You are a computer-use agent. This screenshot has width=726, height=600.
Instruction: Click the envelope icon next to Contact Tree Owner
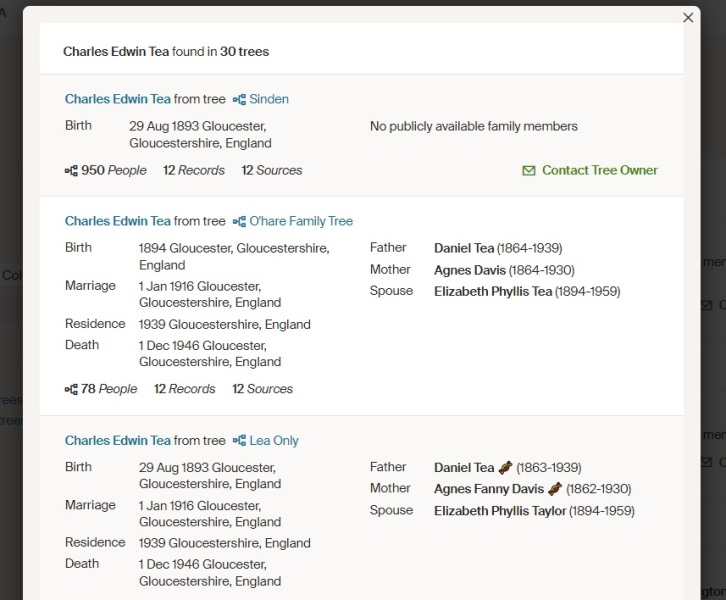pyautogui.click(x=529, y=171)
